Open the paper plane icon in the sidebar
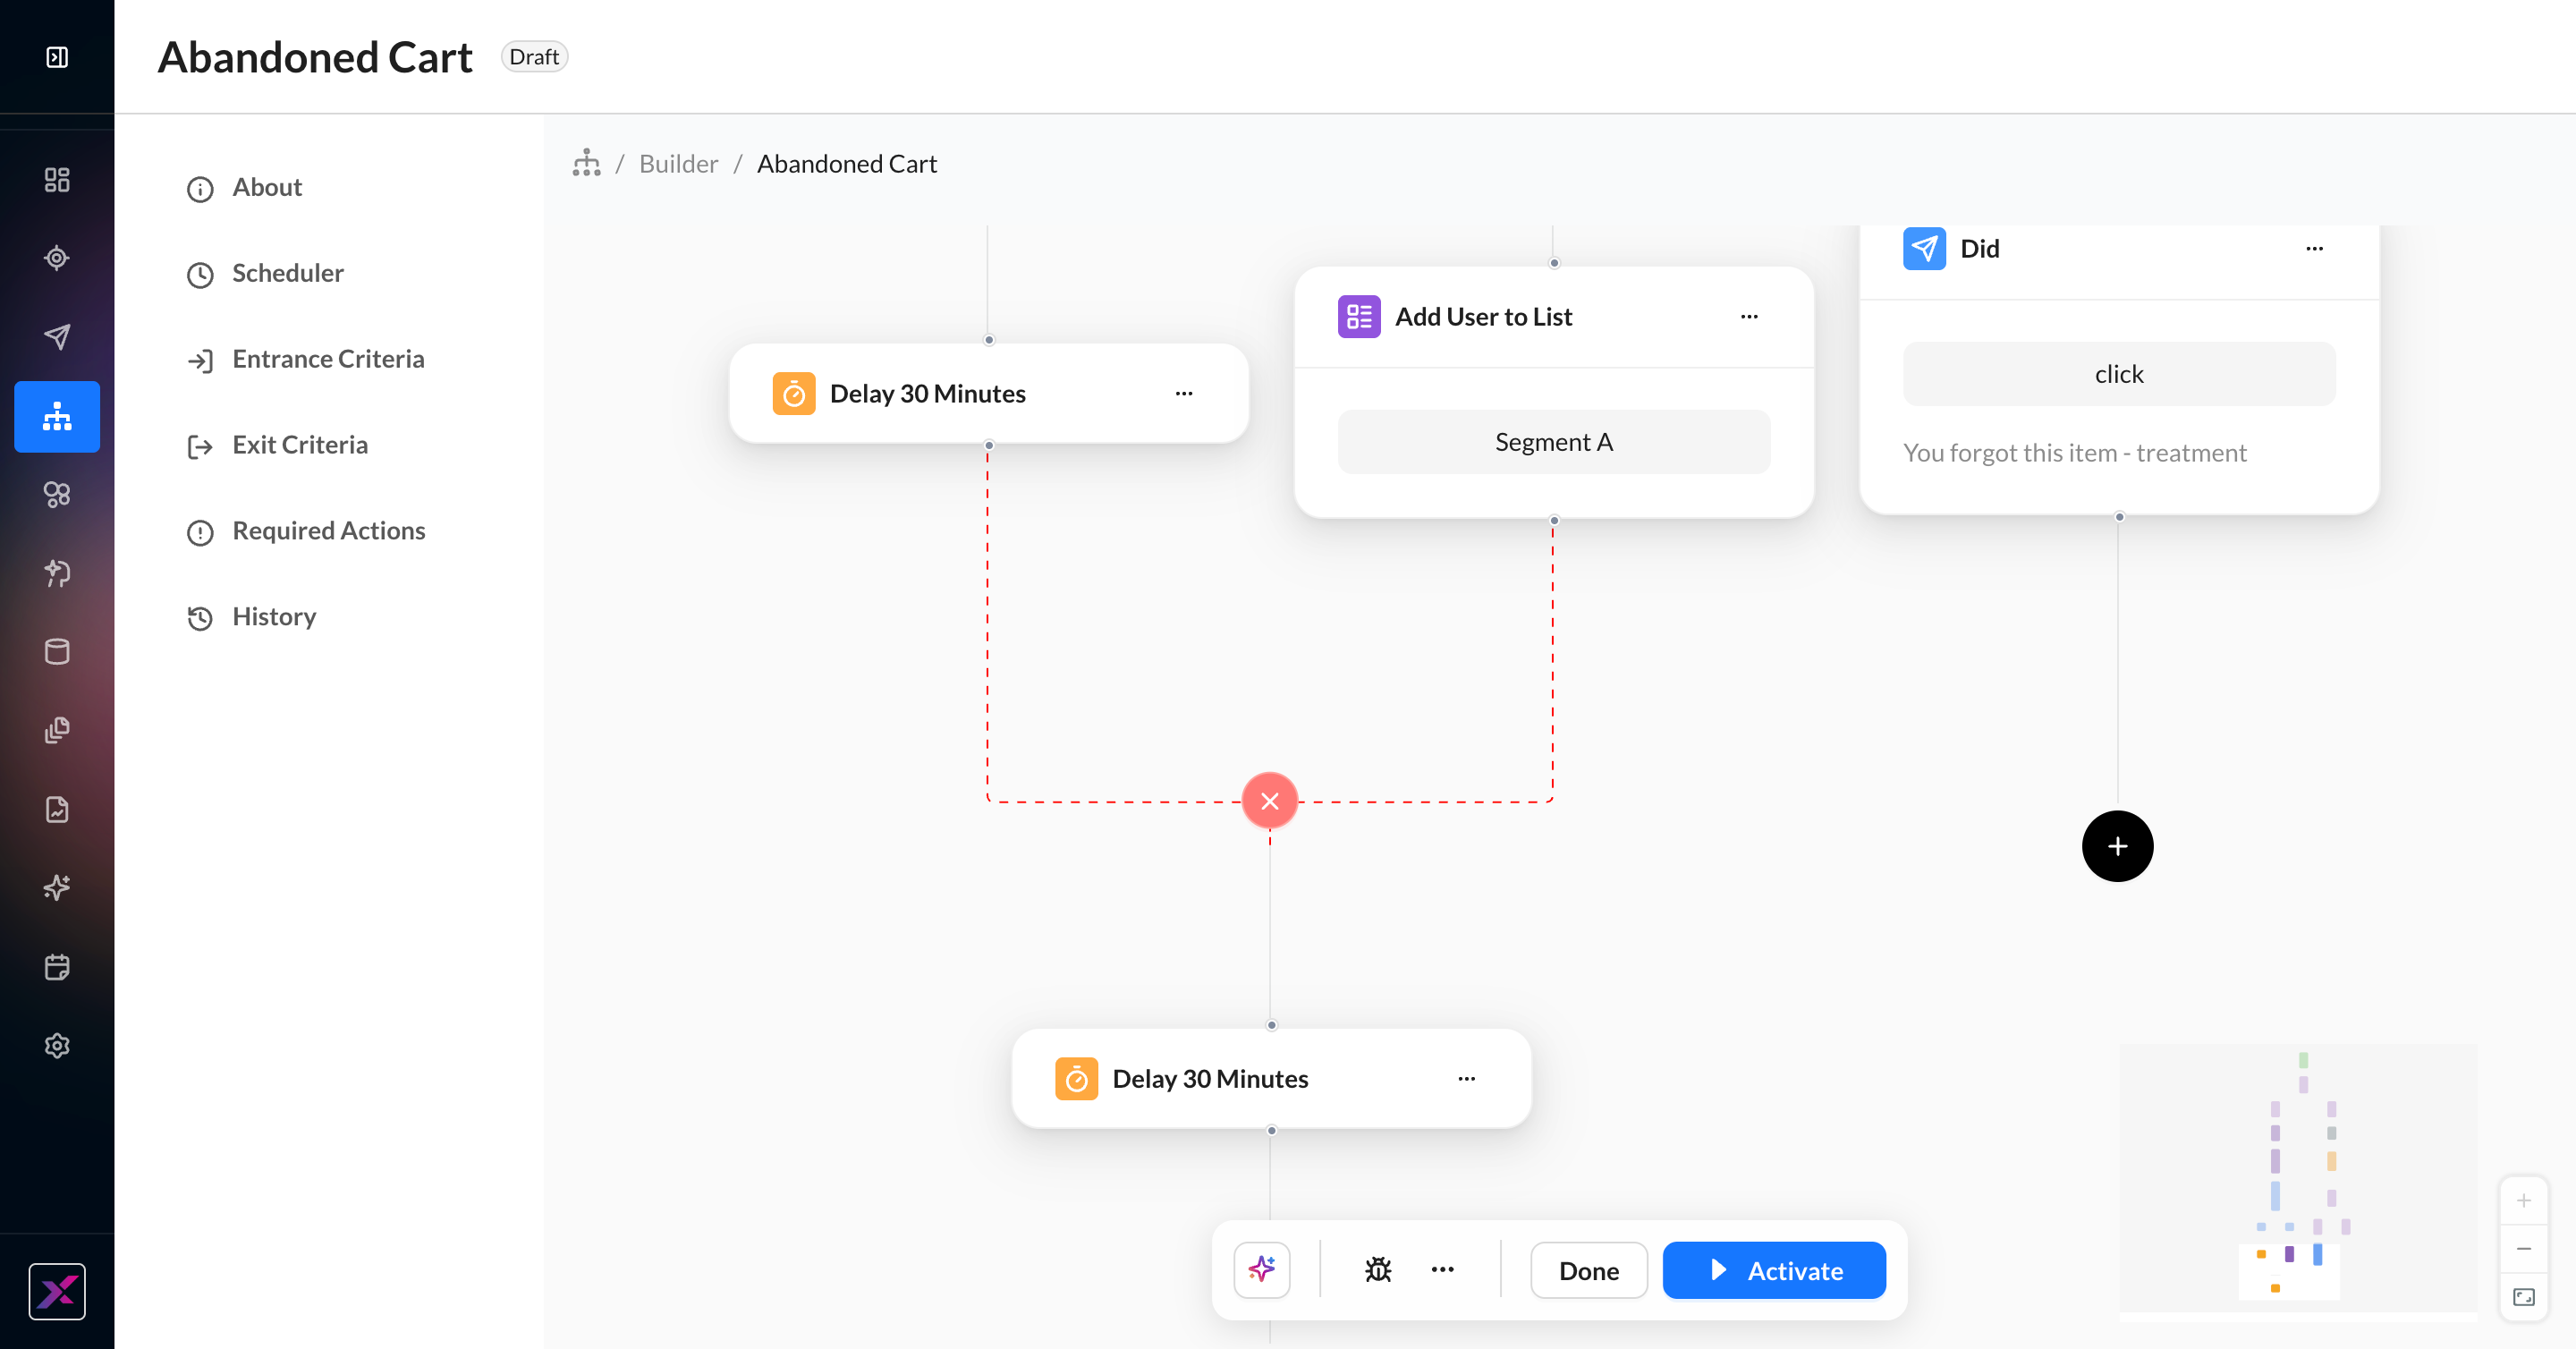 (57, 337)
